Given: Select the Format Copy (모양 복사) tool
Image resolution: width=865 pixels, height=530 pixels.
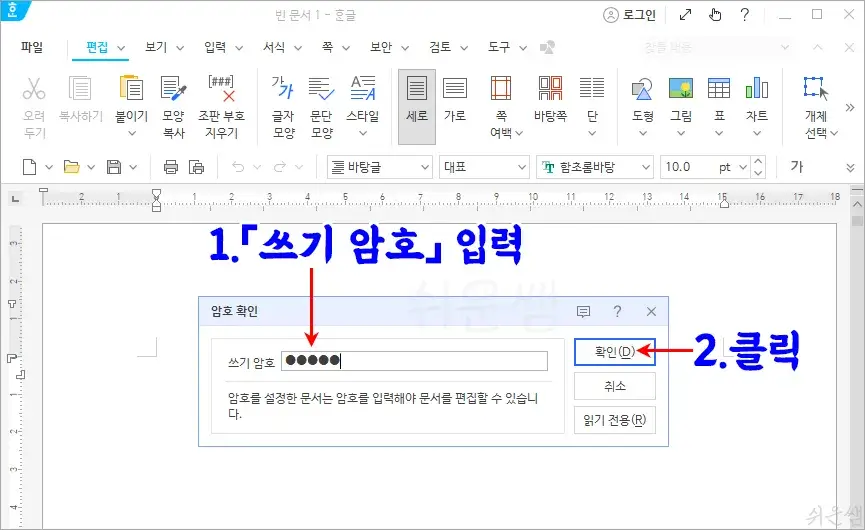Looking at the screenshot, I should 173,106.
